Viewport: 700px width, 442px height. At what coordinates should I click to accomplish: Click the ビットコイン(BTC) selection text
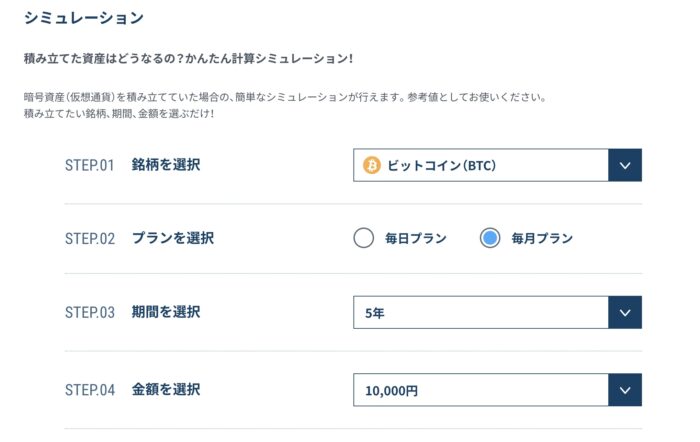441,166
